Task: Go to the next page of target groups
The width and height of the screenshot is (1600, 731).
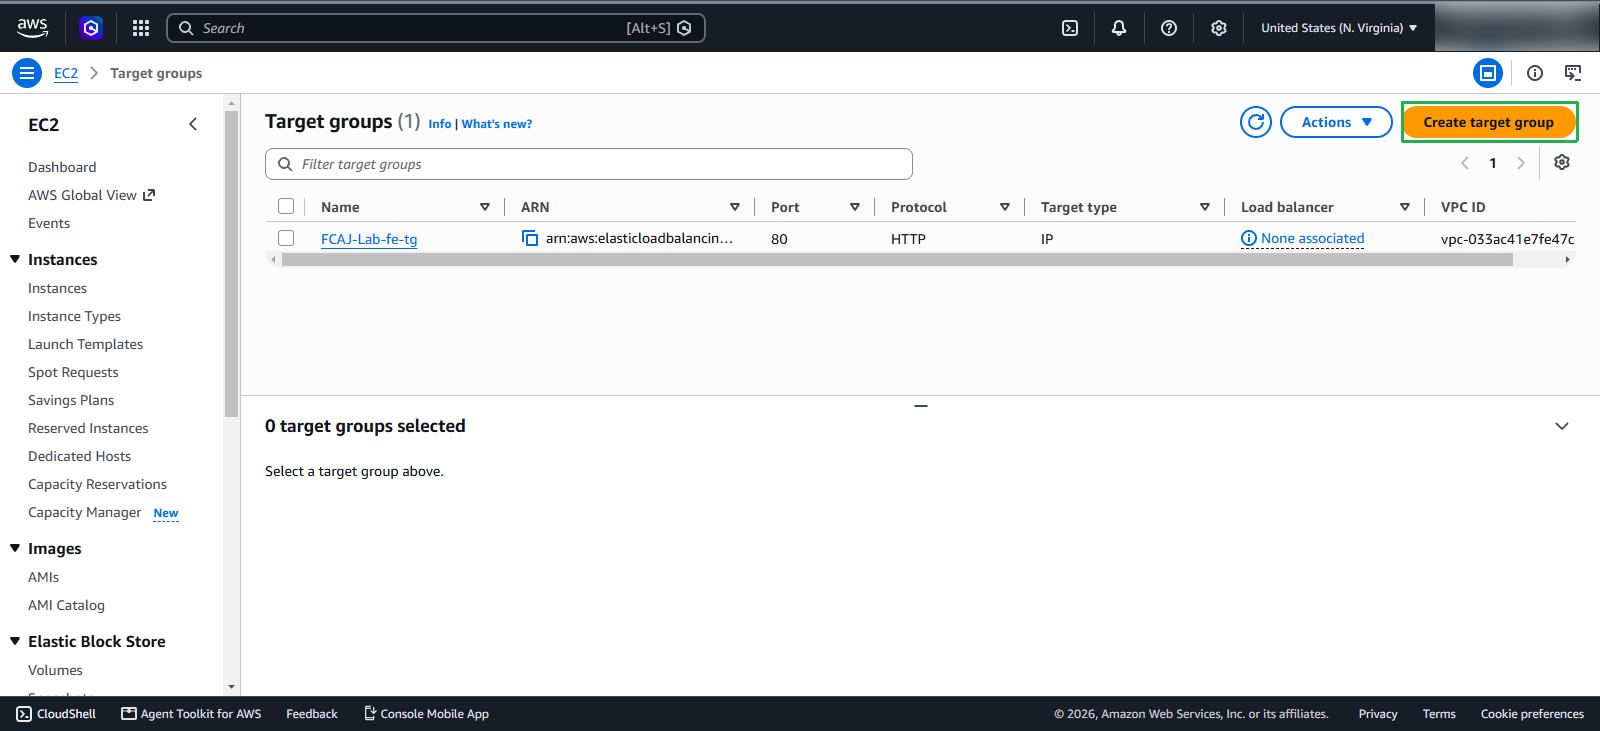Action: tap(1521, 163)
